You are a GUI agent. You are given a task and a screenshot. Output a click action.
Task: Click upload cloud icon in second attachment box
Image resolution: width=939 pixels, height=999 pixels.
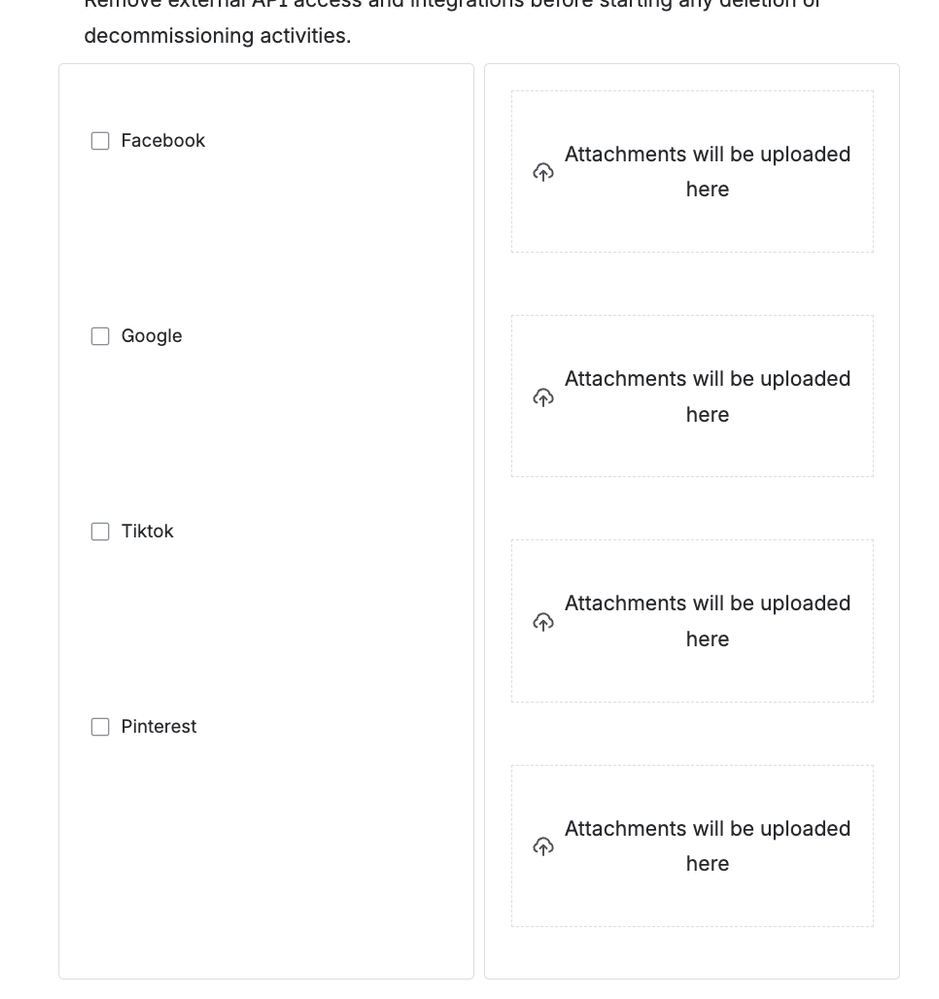543,397
